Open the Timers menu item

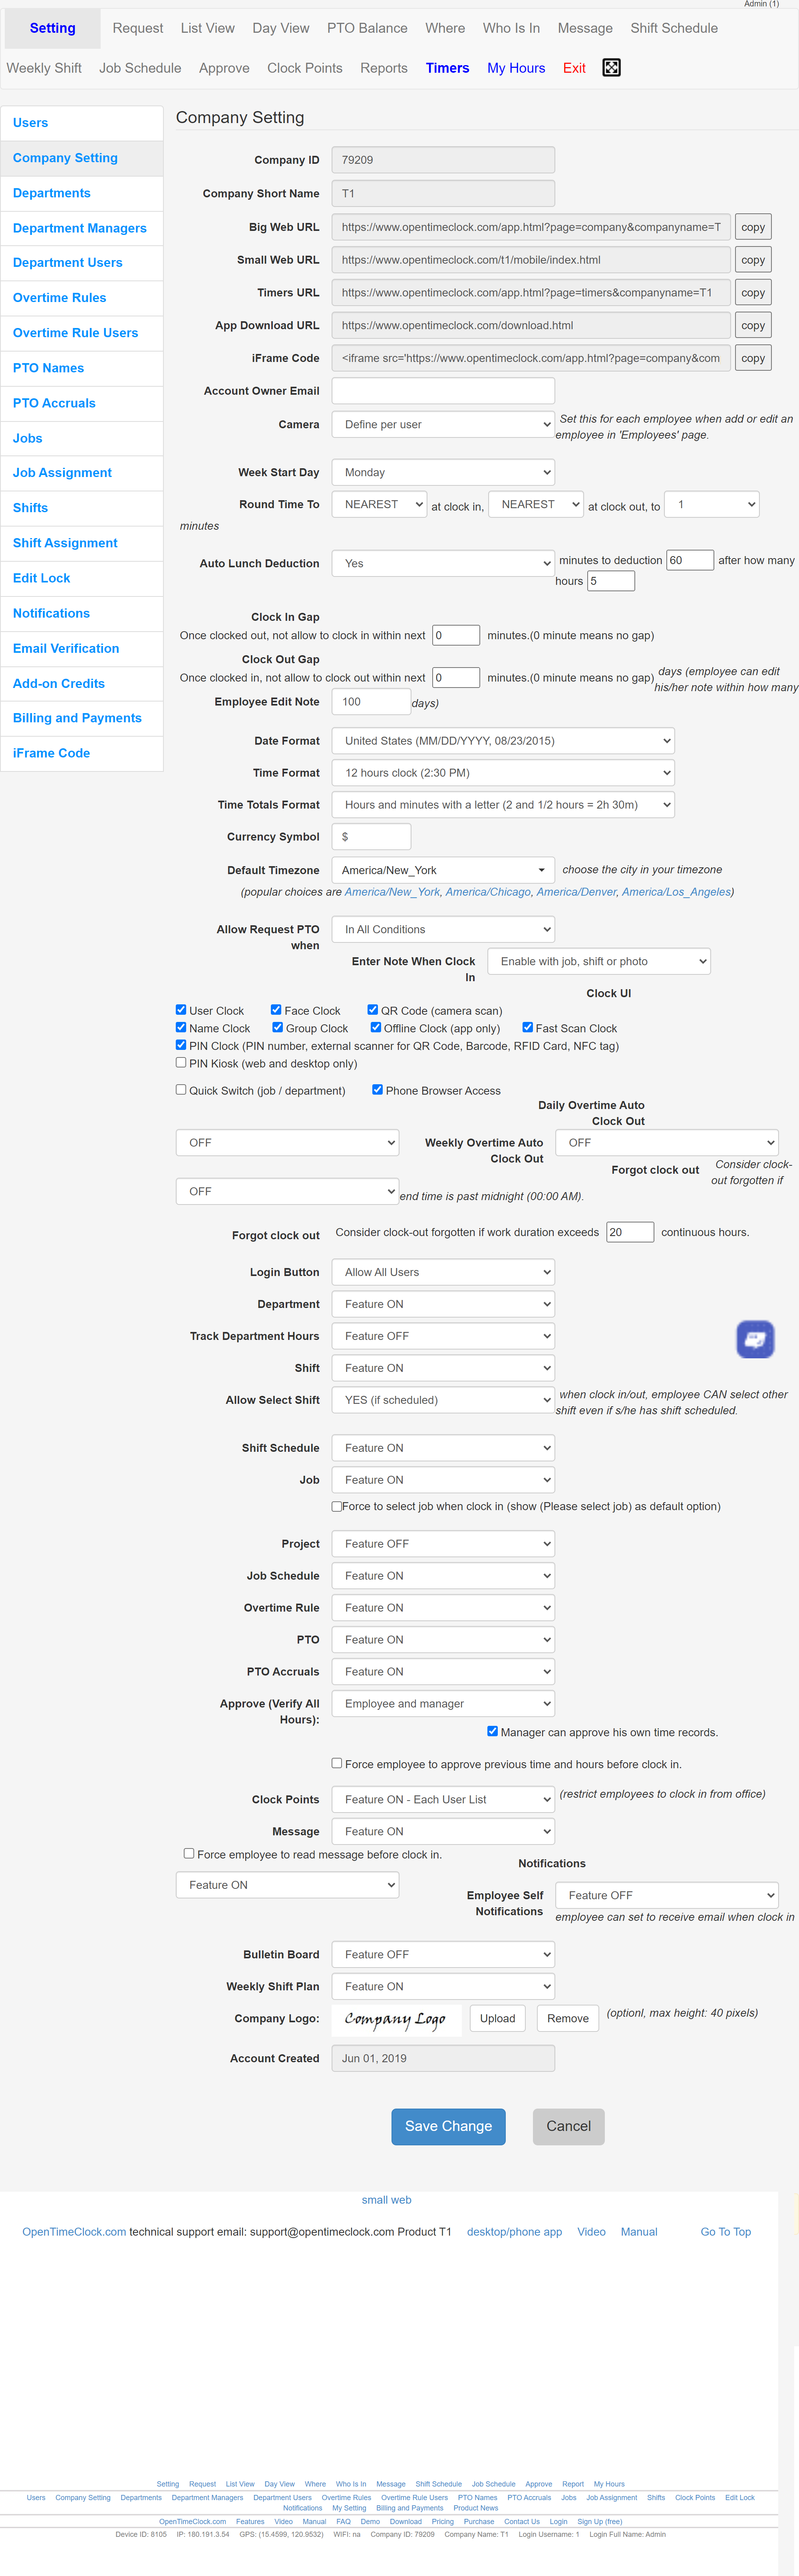coord(447,68)
